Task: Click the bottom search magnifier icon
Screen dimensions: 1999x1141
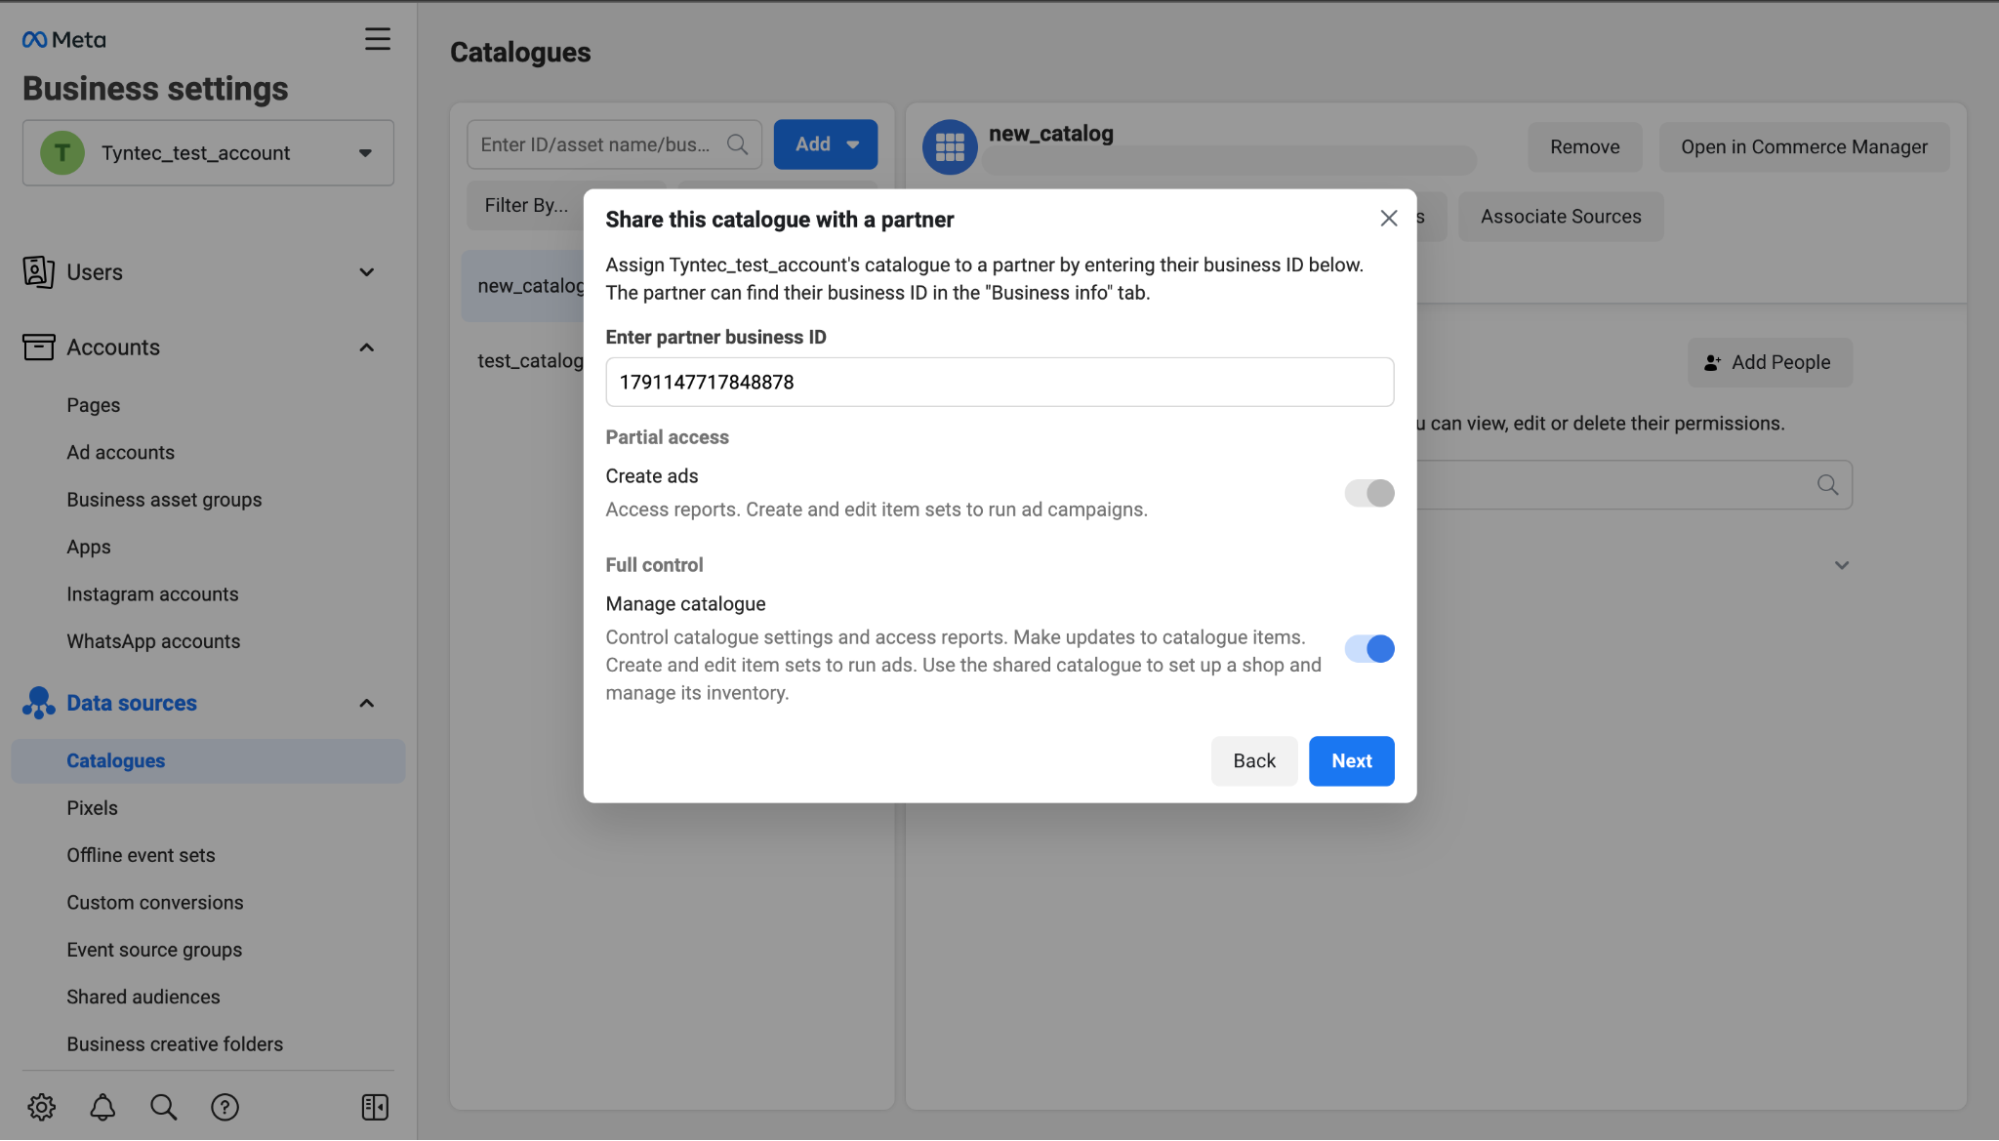Action: click(163, 1107)
